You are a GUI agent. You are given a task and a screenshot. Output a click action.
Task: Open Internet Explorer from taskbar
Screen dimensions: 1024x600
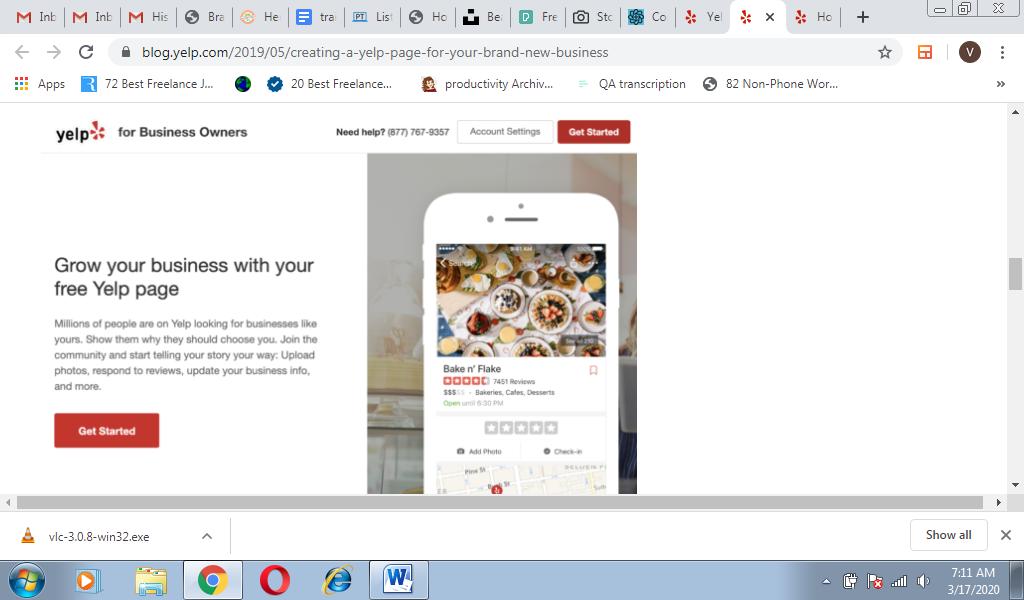[x=338, y=580]
